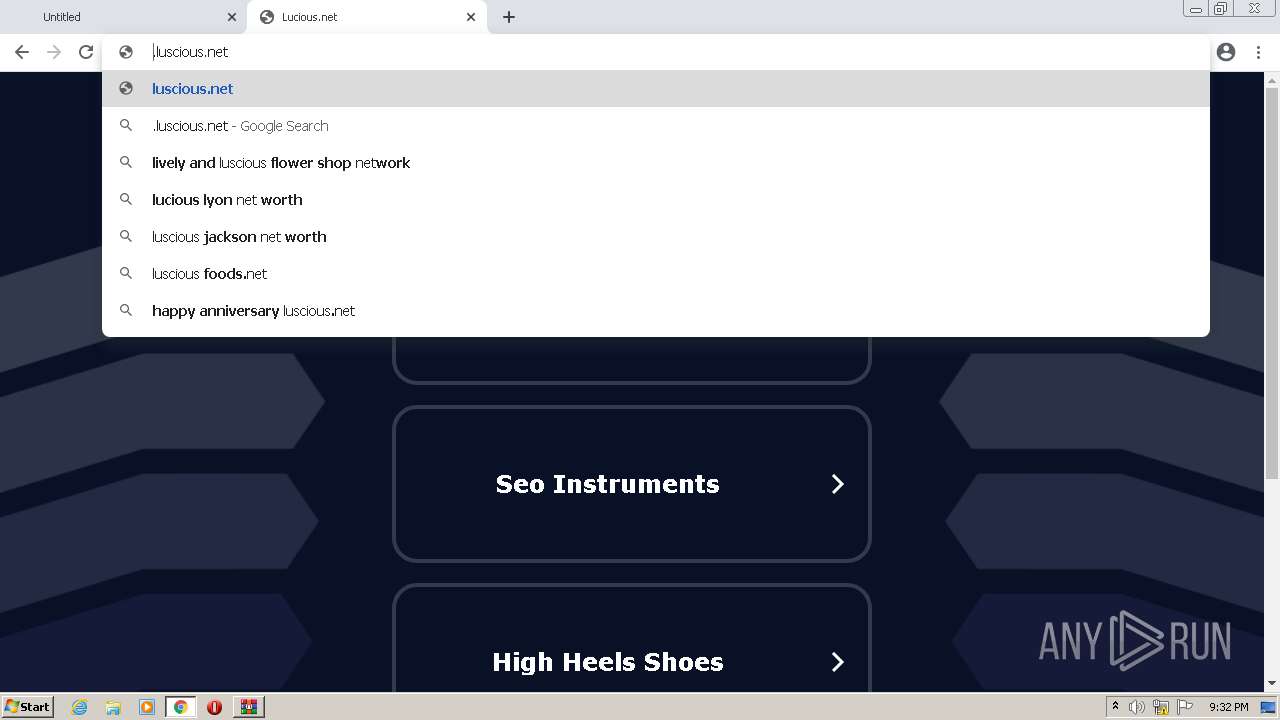This screenshot has height=720, width=1280.
Task: Open the Chrome three-dot menu
Action: (1258, 52)
